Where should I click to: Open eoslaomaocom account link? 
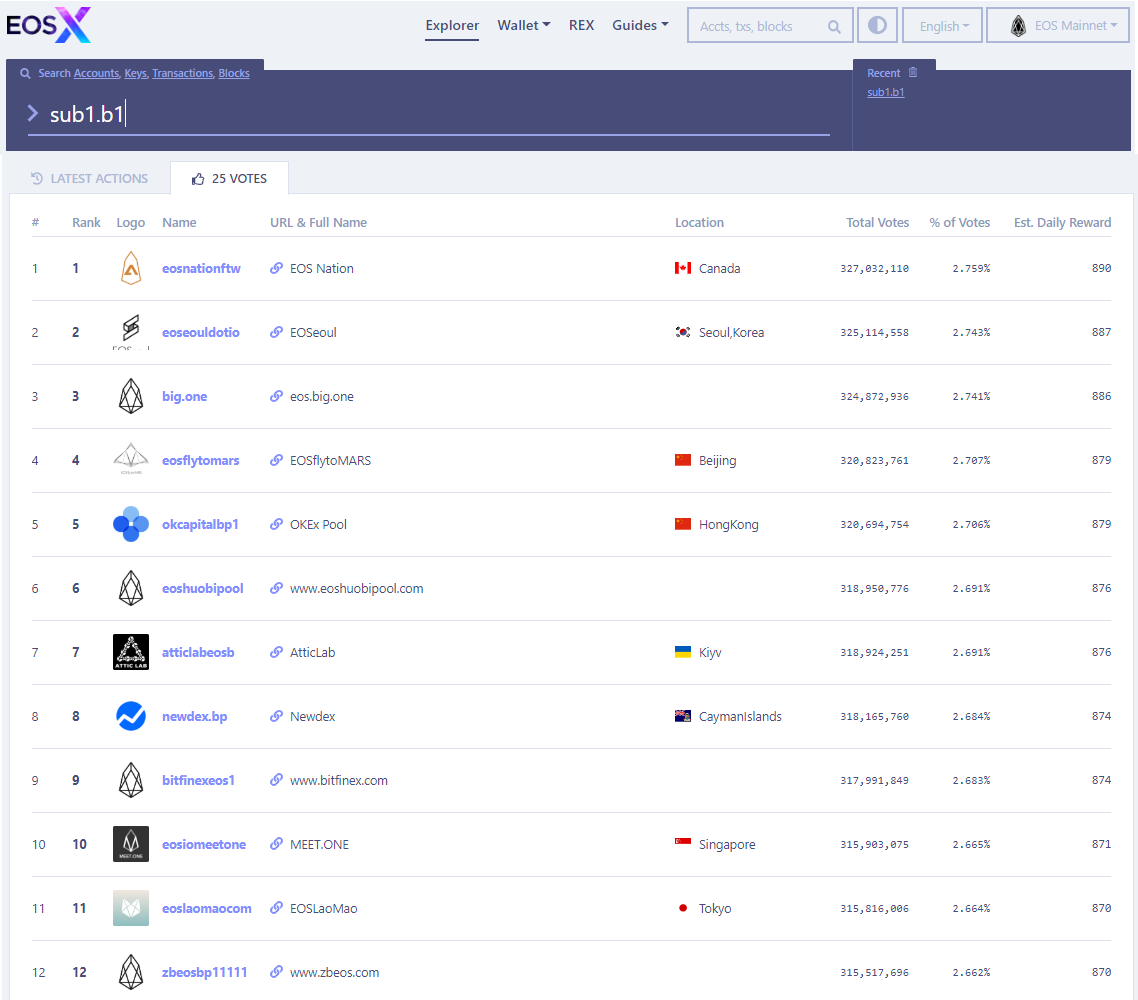pos(207,909)
